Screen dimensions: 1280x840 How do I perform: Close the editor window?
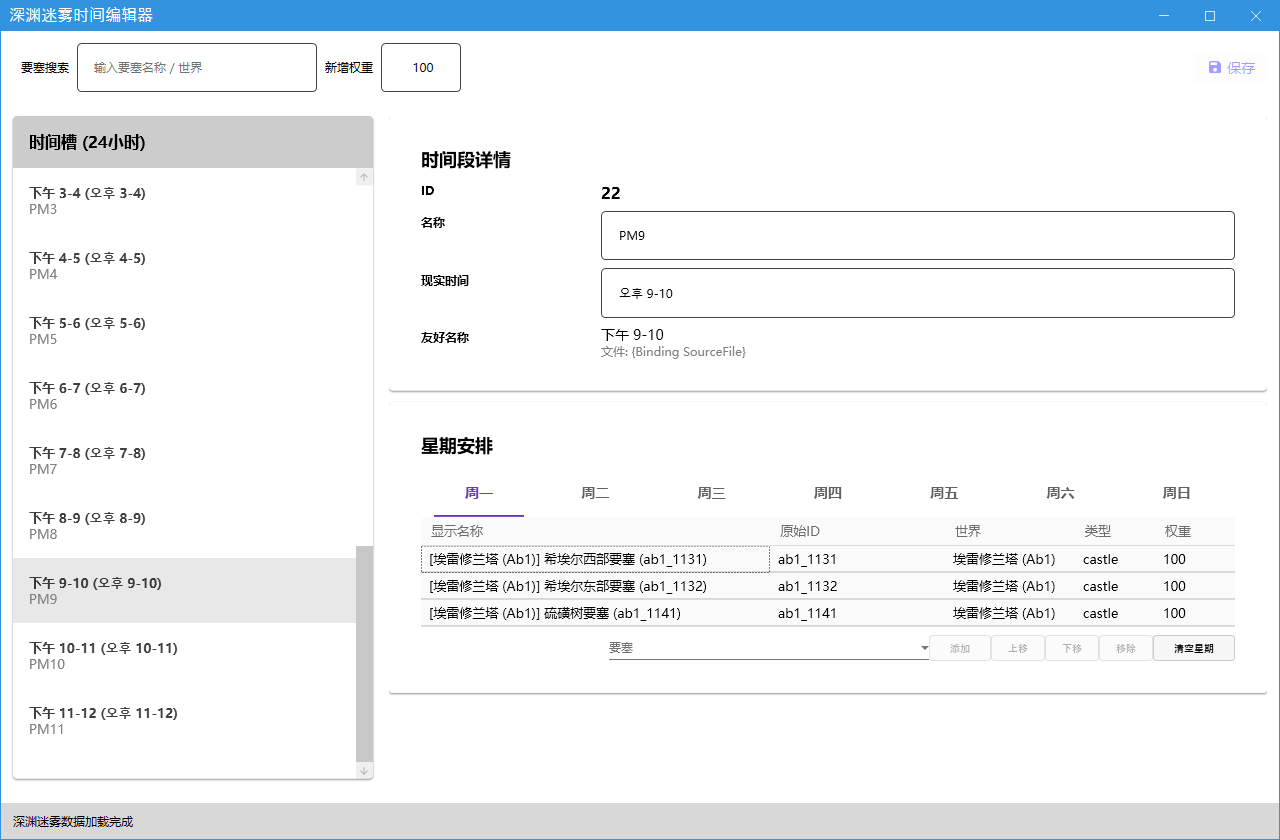(1256, 15)
